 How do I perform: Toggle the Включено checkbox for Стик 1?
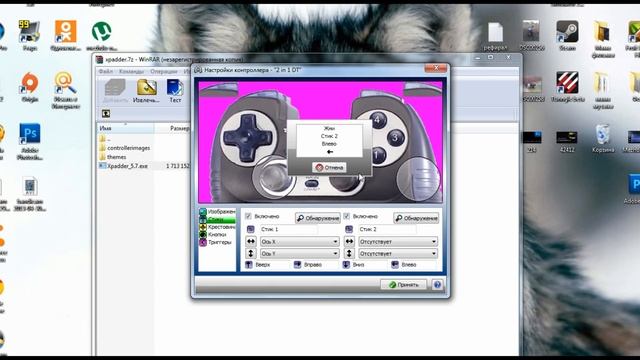(x=248, y=216)
